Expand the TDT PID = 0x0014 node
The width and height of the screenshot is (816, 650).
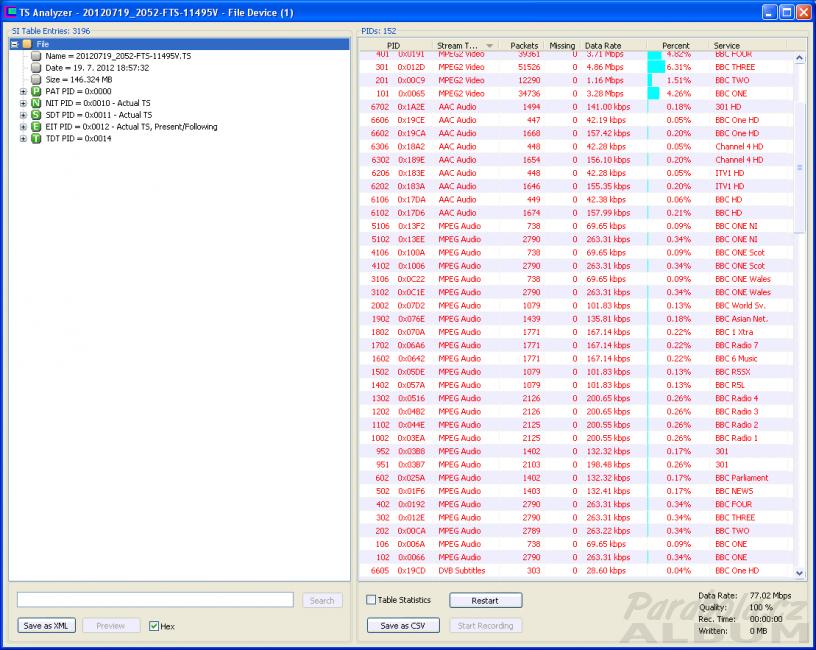point(23,138)
